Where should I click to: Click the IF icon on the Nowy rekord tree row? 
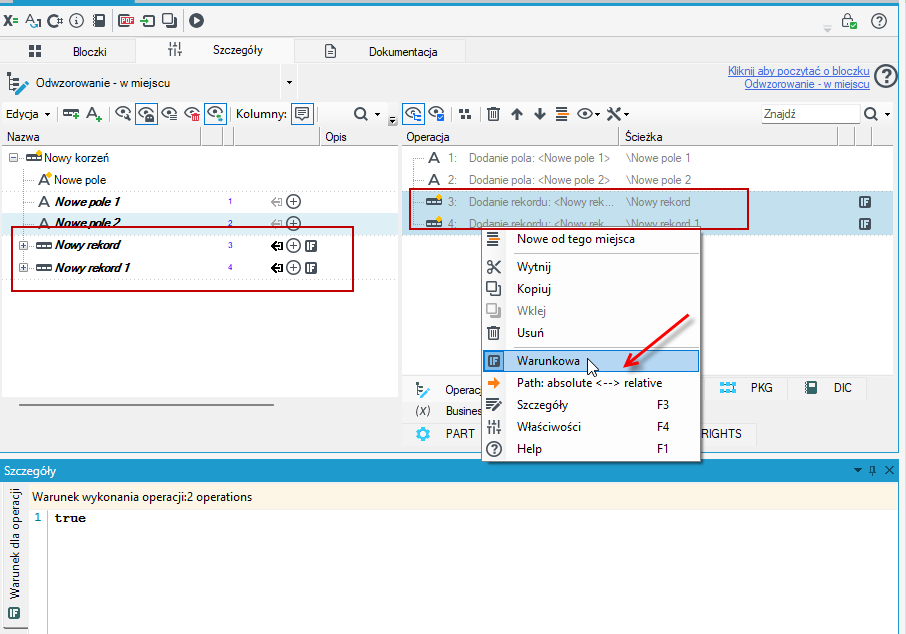pyautogui.click(x=311, y=246)
